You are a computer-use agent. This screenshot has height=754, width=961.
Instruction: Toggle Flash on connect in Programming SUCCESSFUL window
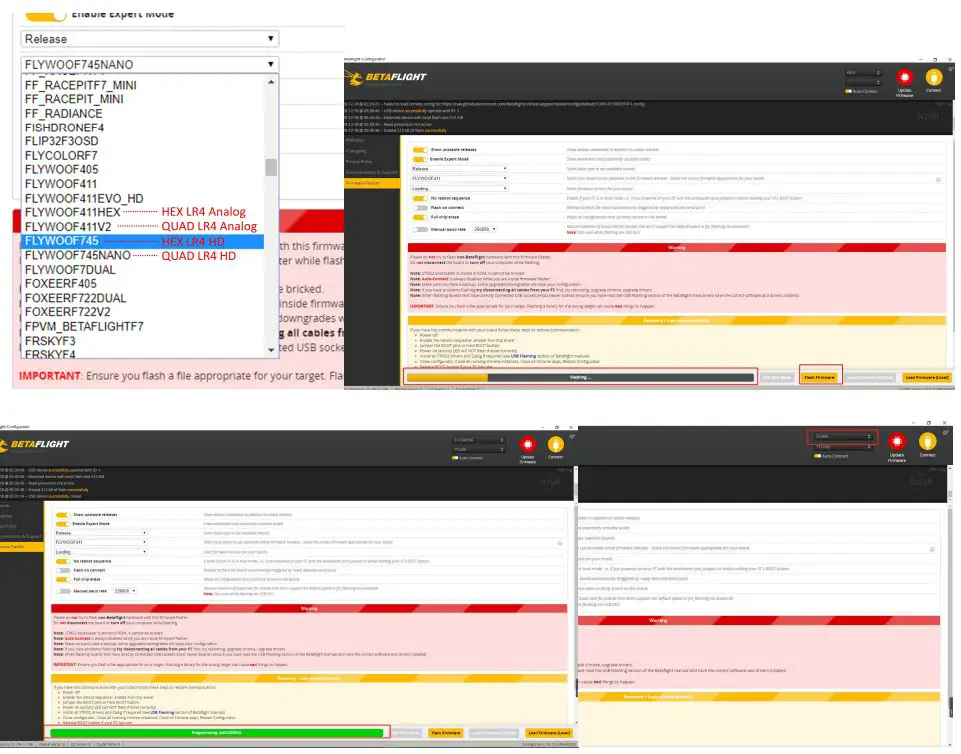pos(63,570)
